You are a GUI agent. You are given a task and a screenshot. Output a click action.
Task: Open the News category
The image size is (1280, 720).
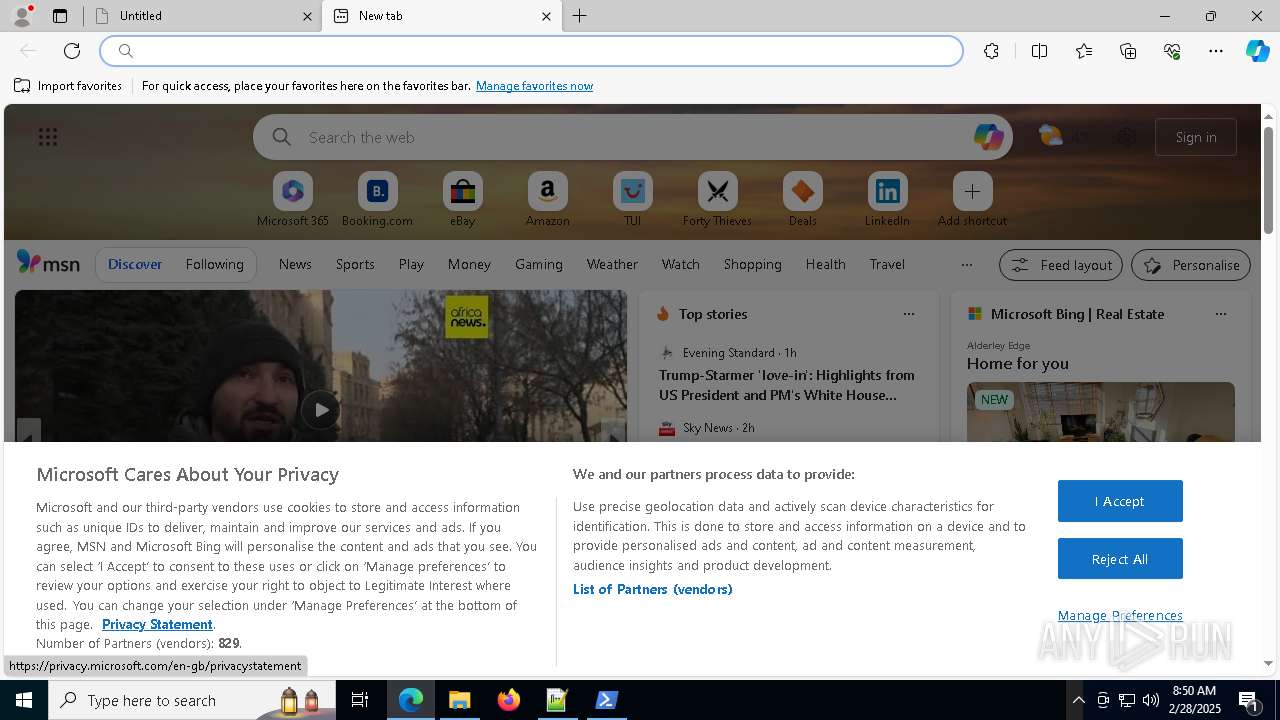[295, 264]
